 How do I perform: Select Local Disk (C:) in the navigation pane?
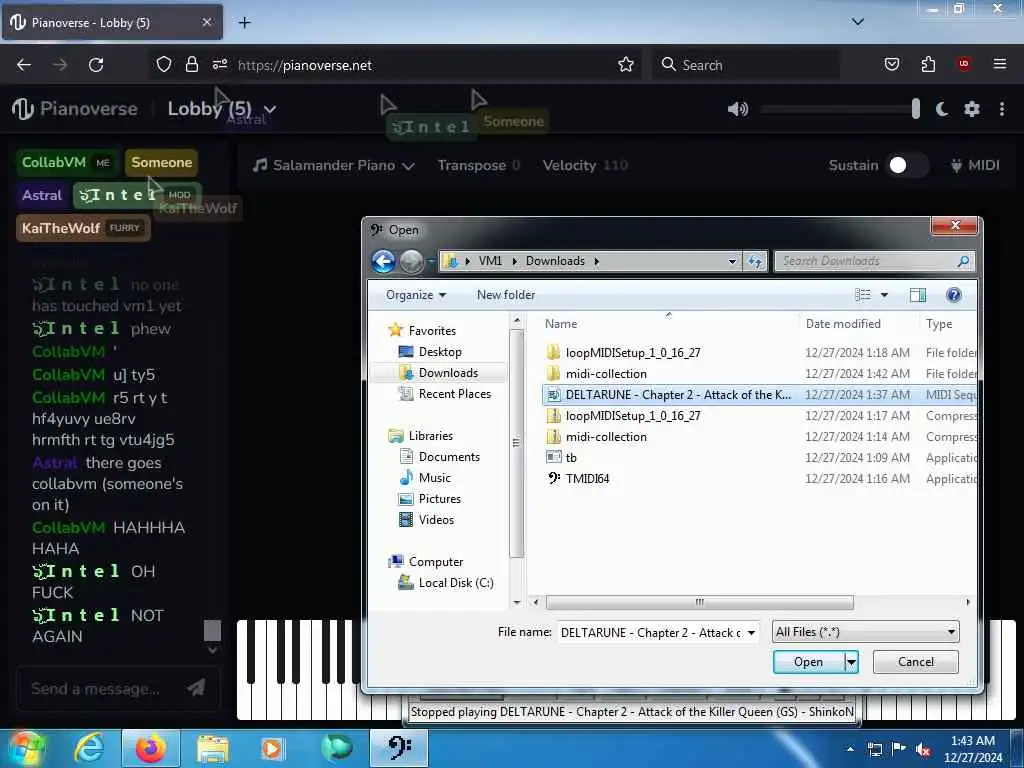click(x=456, y=583)
